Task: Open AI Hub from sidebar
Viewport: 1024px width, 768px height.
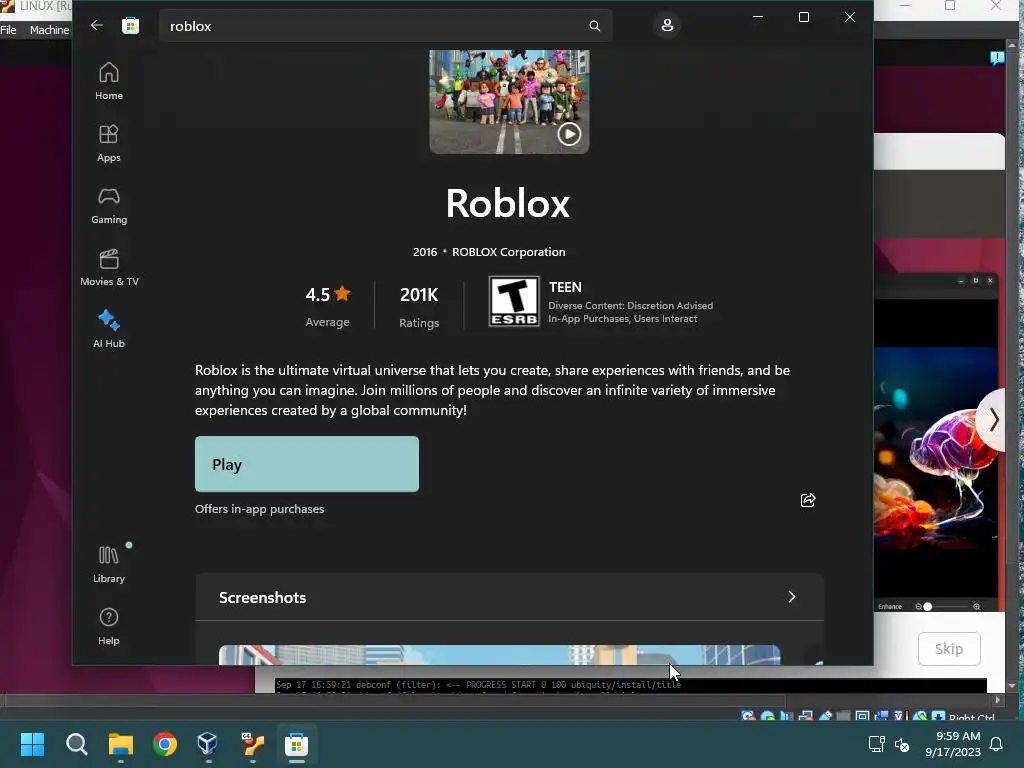Action: point(109,329)
